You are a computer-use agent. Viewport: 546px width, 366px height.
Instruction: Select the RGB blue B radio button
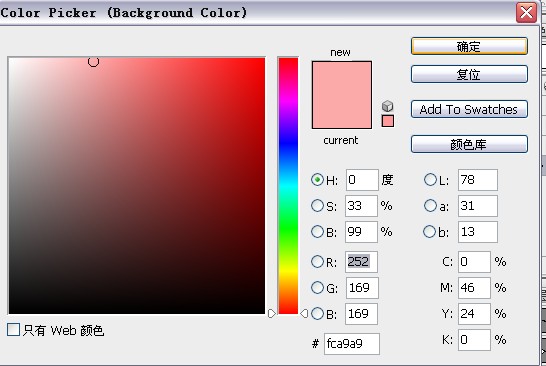coord(317,314)
